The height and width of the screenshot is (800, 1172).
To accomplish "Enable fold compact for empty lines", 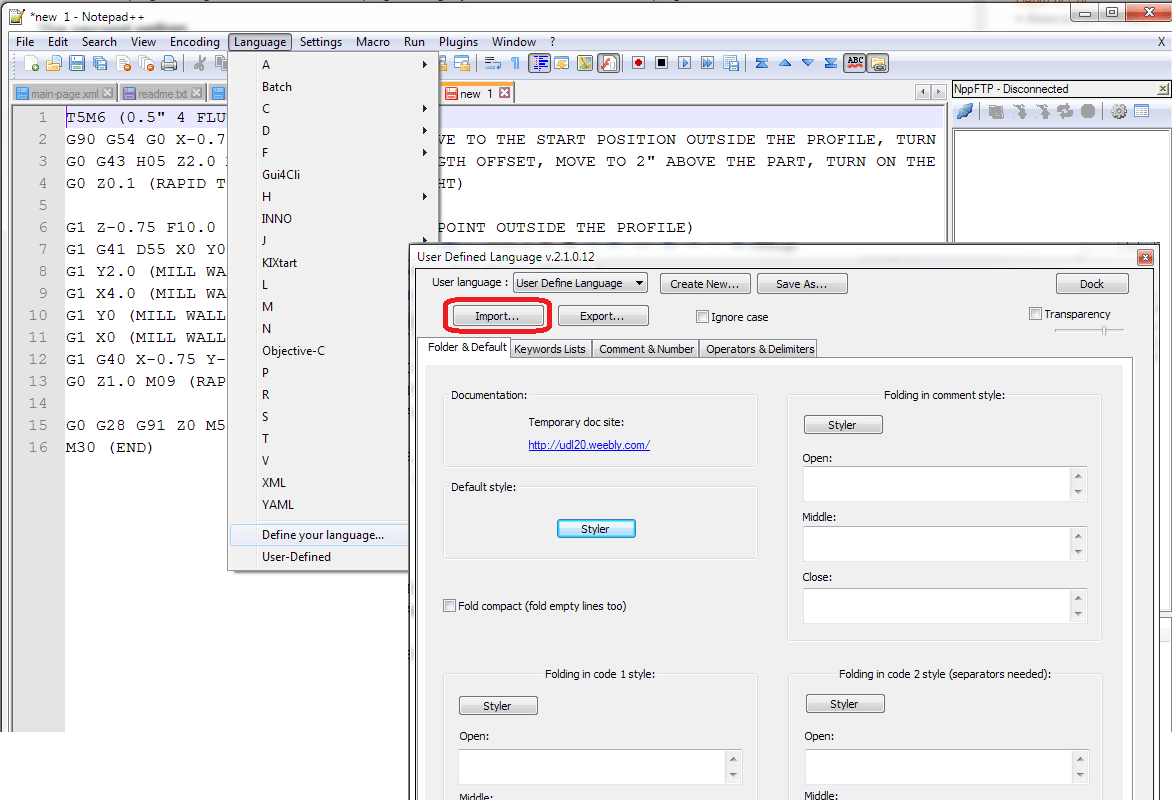I will point(449,605).
